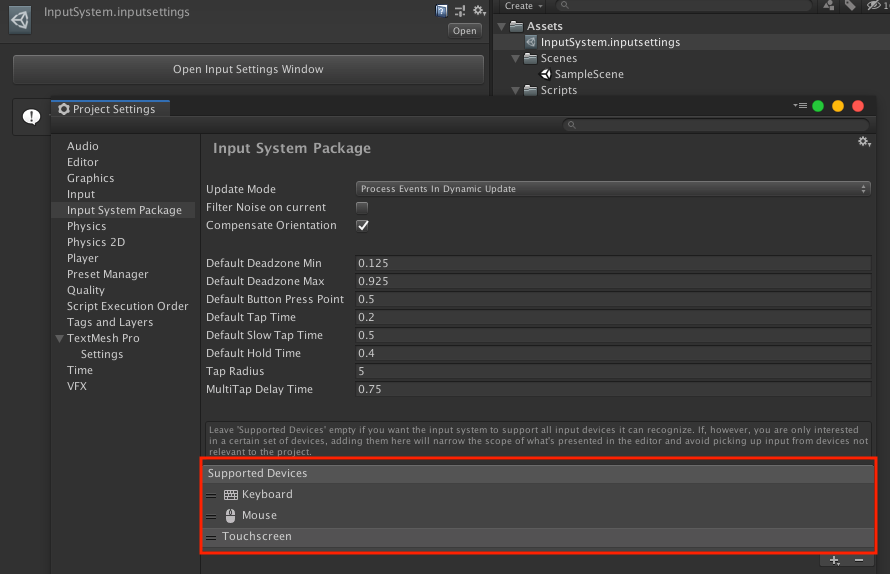Click the InputSystem.inputsettings asset icon in Inspector
Screen dimensions: 890x574
[x=20, y=20]
